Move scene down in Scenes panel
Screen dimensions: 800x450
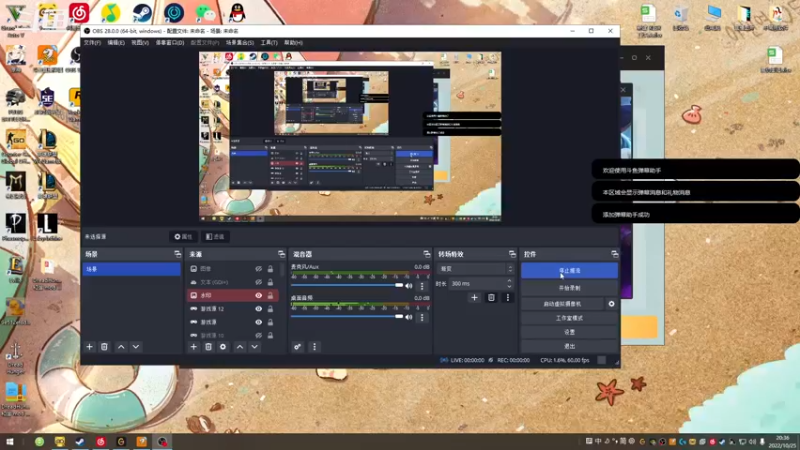coord(136,347)
